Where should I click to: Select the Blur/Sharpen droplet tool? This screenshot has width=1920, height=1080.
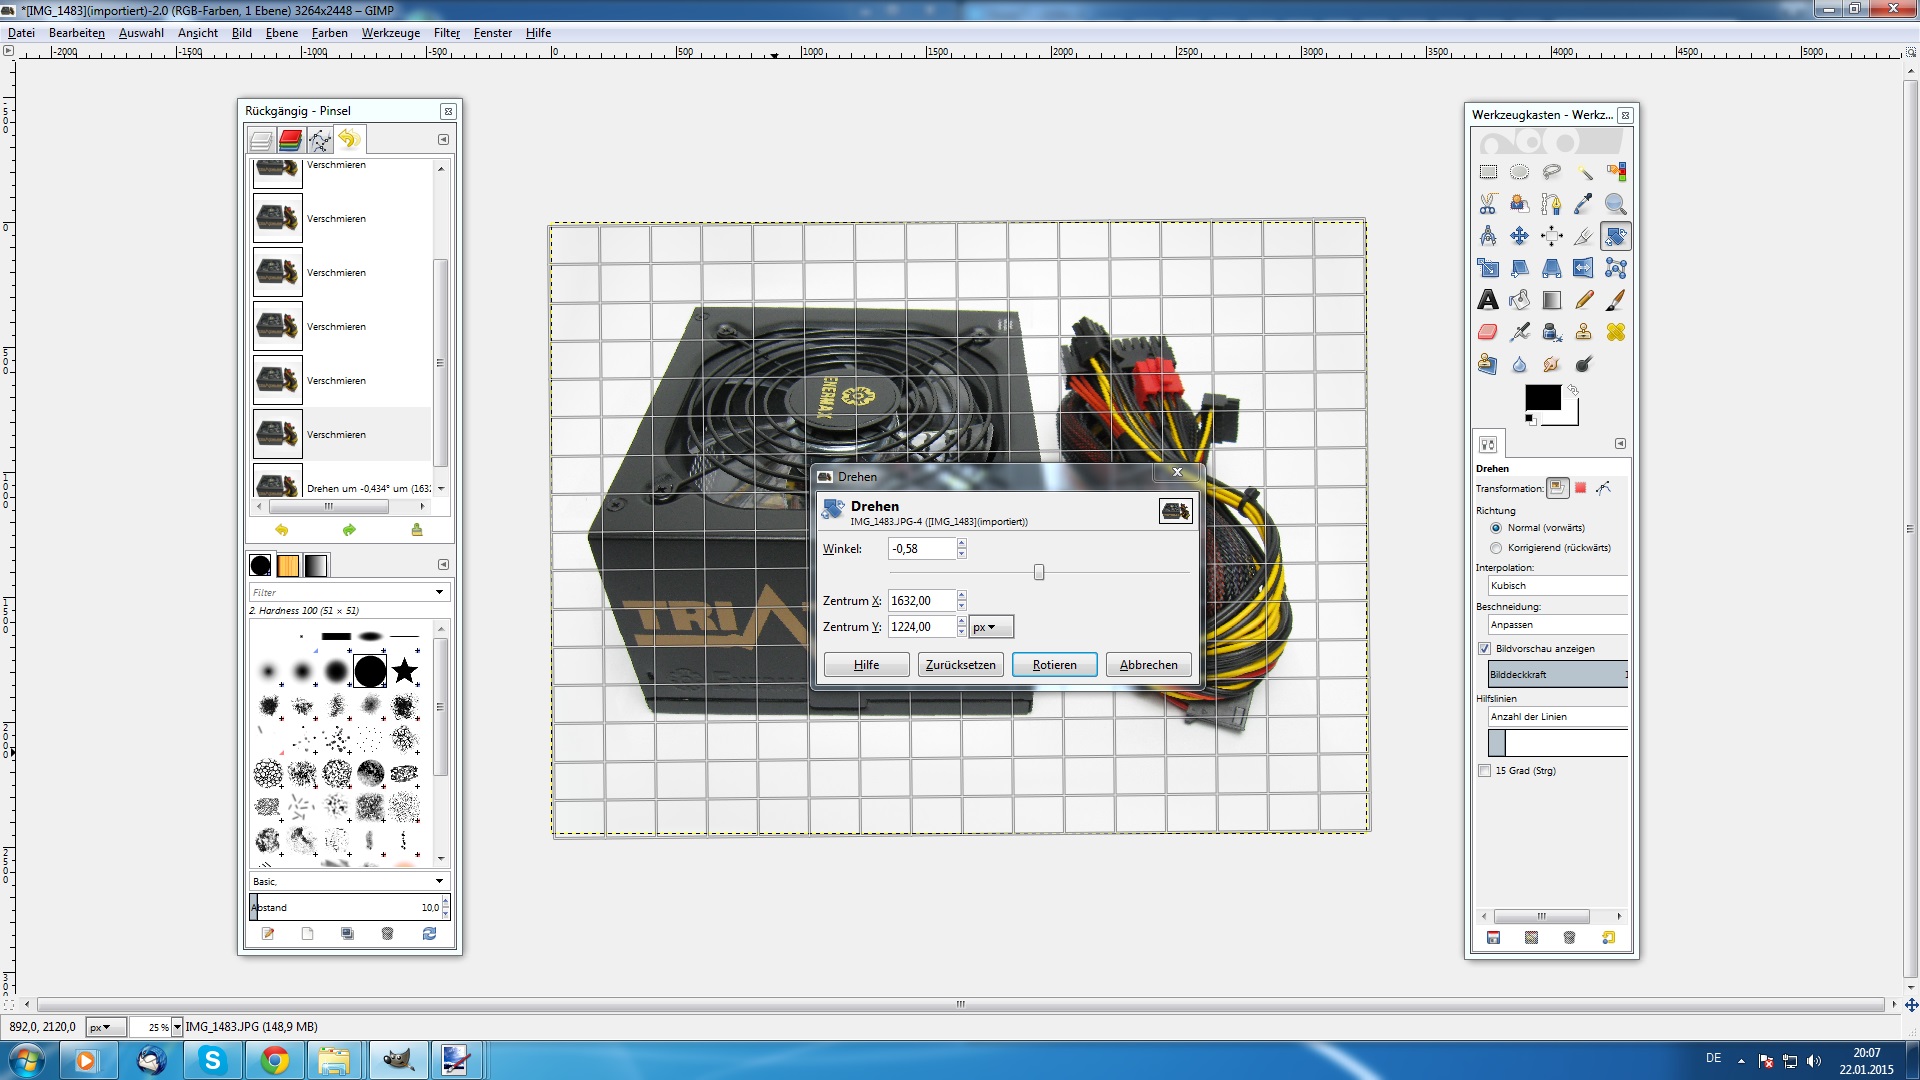pos(1520,364)
